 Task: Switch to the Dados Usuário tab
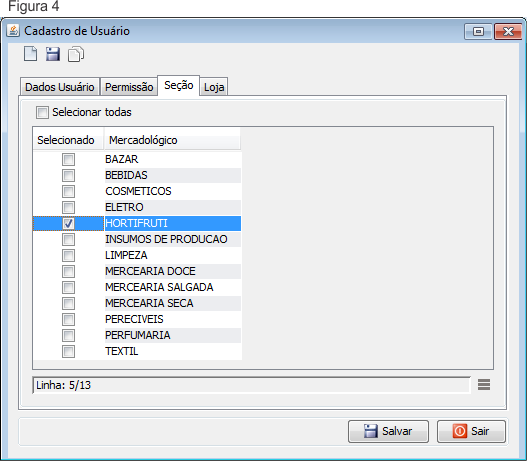(60, 87)
